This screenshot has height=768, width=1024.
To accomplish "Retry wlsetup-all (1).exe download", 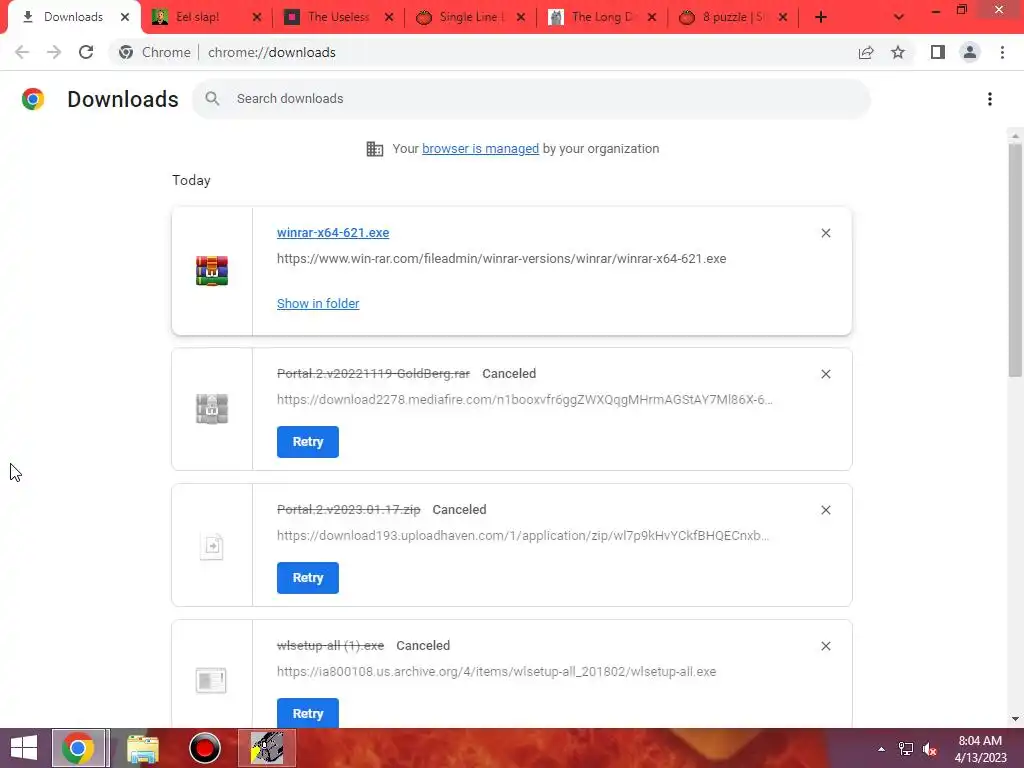I will (x=308, y=712).
